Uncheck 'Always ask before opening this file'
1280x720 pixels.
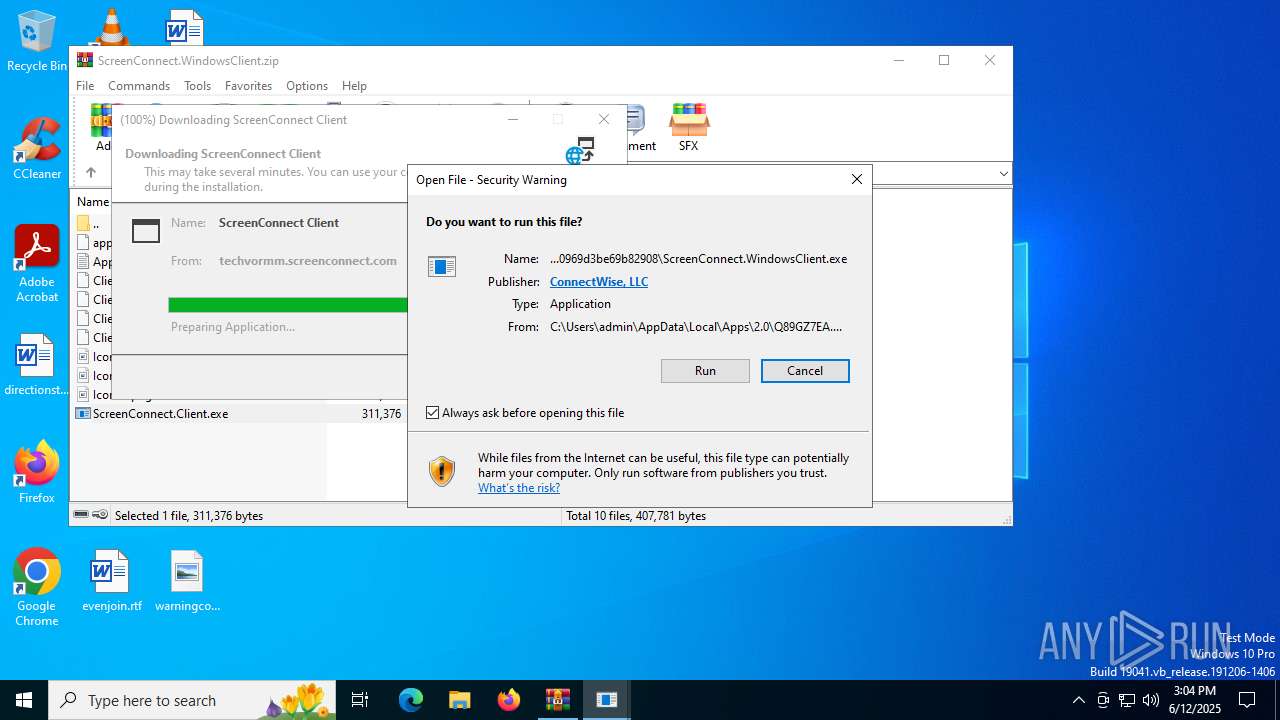tap(433, 413)
